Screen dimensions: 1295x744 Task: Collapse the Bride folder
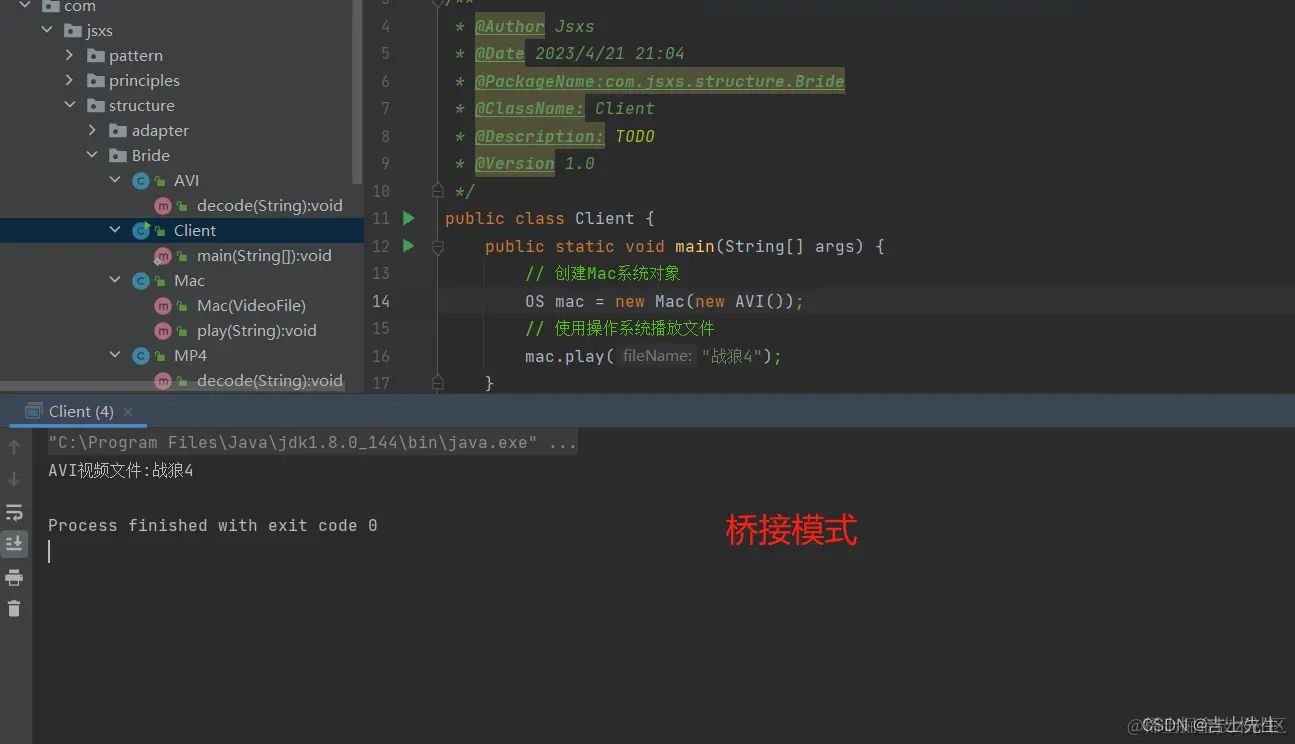92,155
